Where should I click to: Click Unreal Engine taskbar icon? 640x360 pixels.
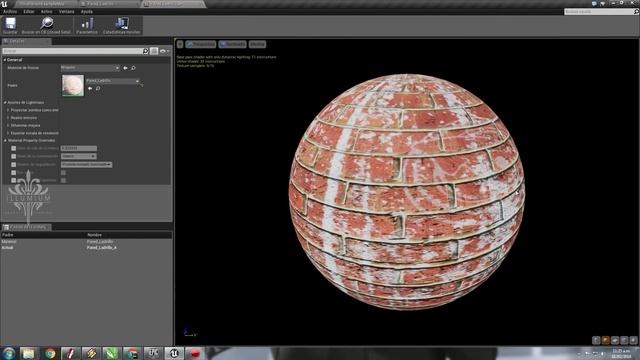coord(174,353)
